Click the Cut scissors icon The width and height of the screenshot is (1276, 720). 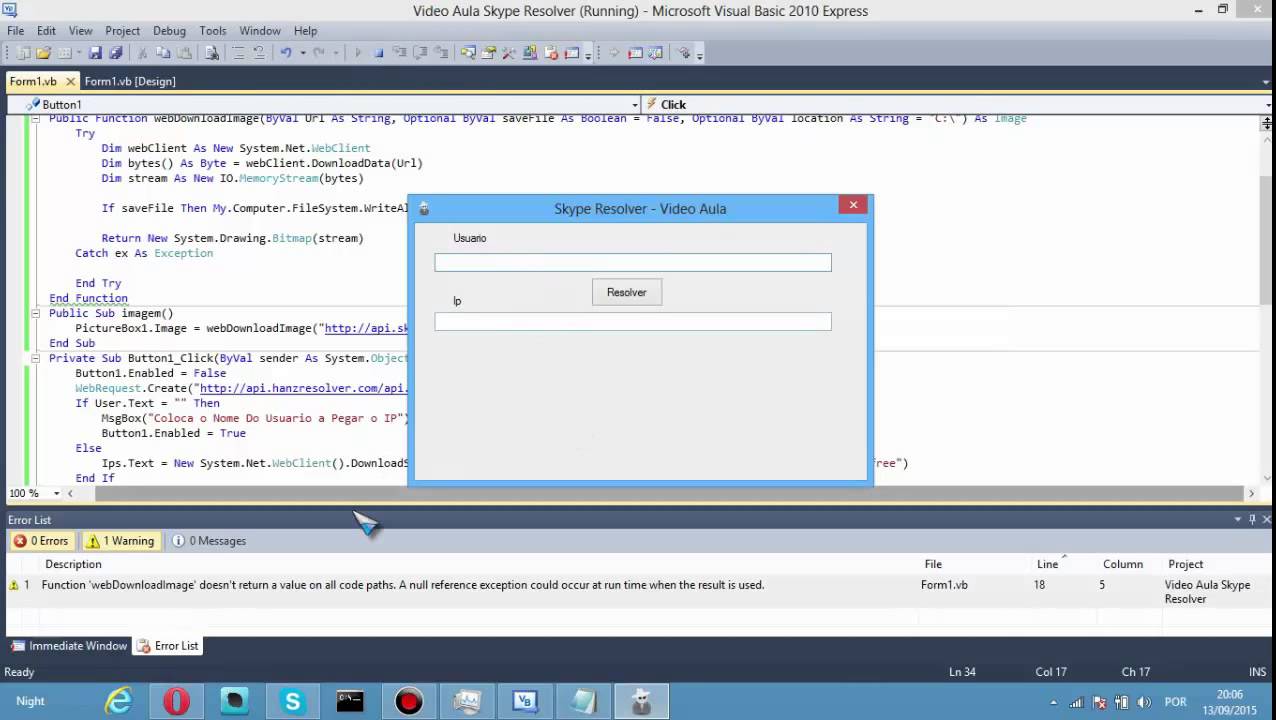(142, 53)
